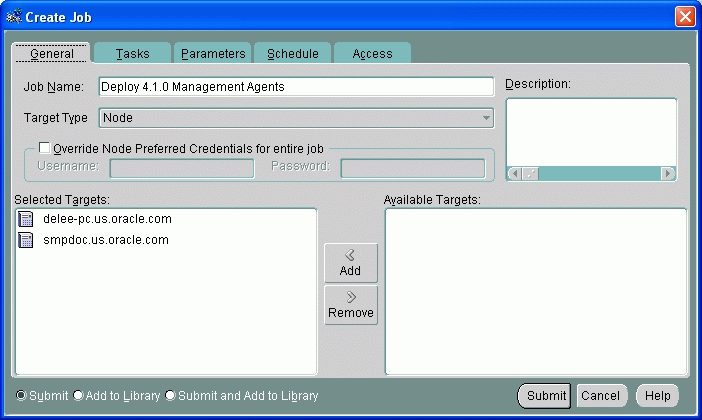Click the node icon beside smpdoc.us.oracle.com
Image resolution: width=702 pixels, height=420 pixels.
coord(26,240)
